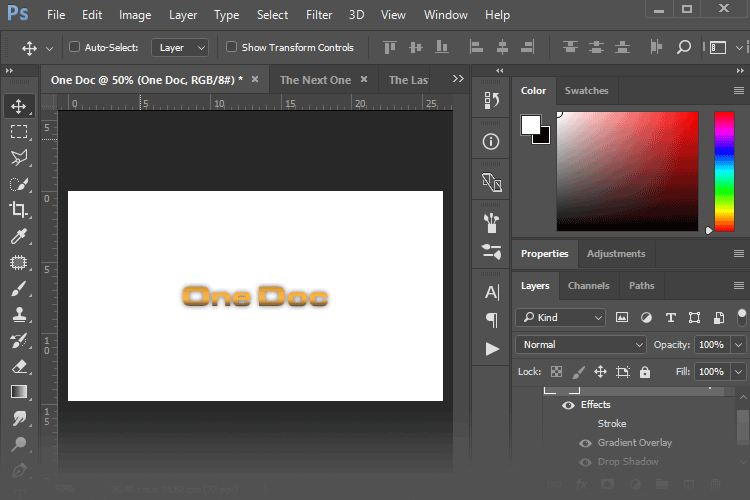Align left edges in options bar

point(476,47)
